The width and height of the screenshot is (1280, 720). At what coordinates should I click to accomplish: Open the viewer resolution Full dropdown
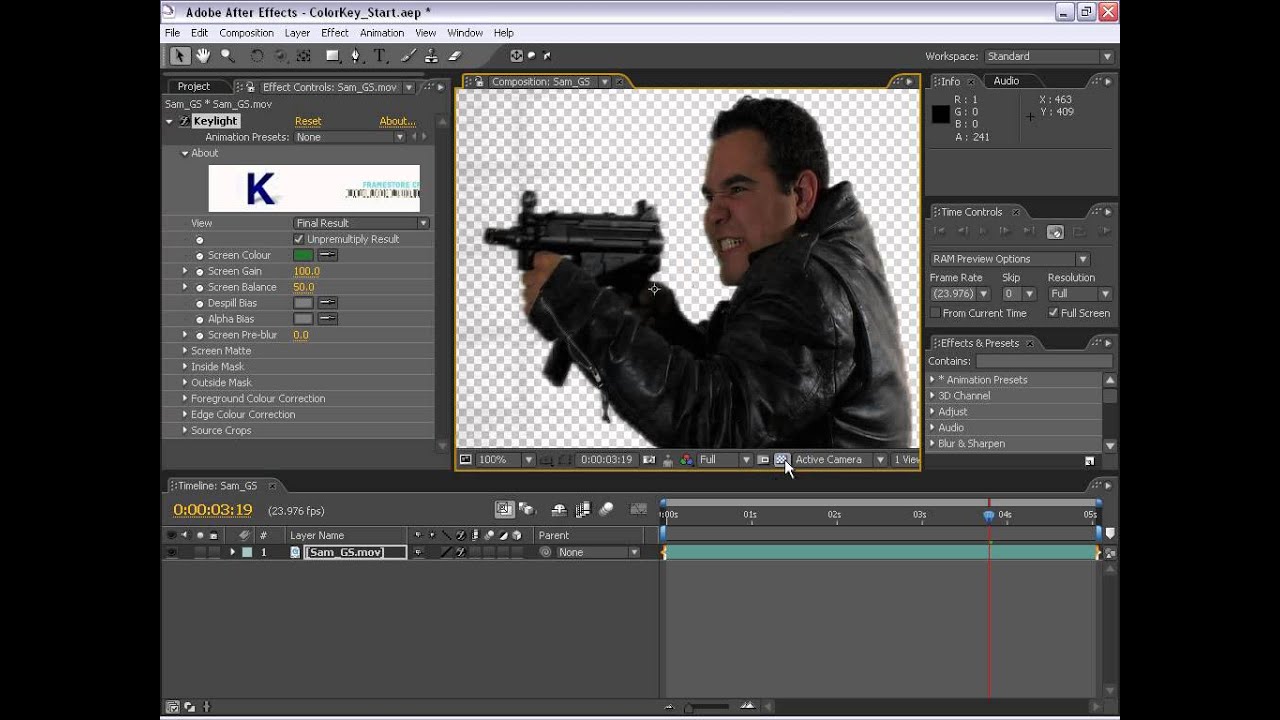click(x=724, y=460)
